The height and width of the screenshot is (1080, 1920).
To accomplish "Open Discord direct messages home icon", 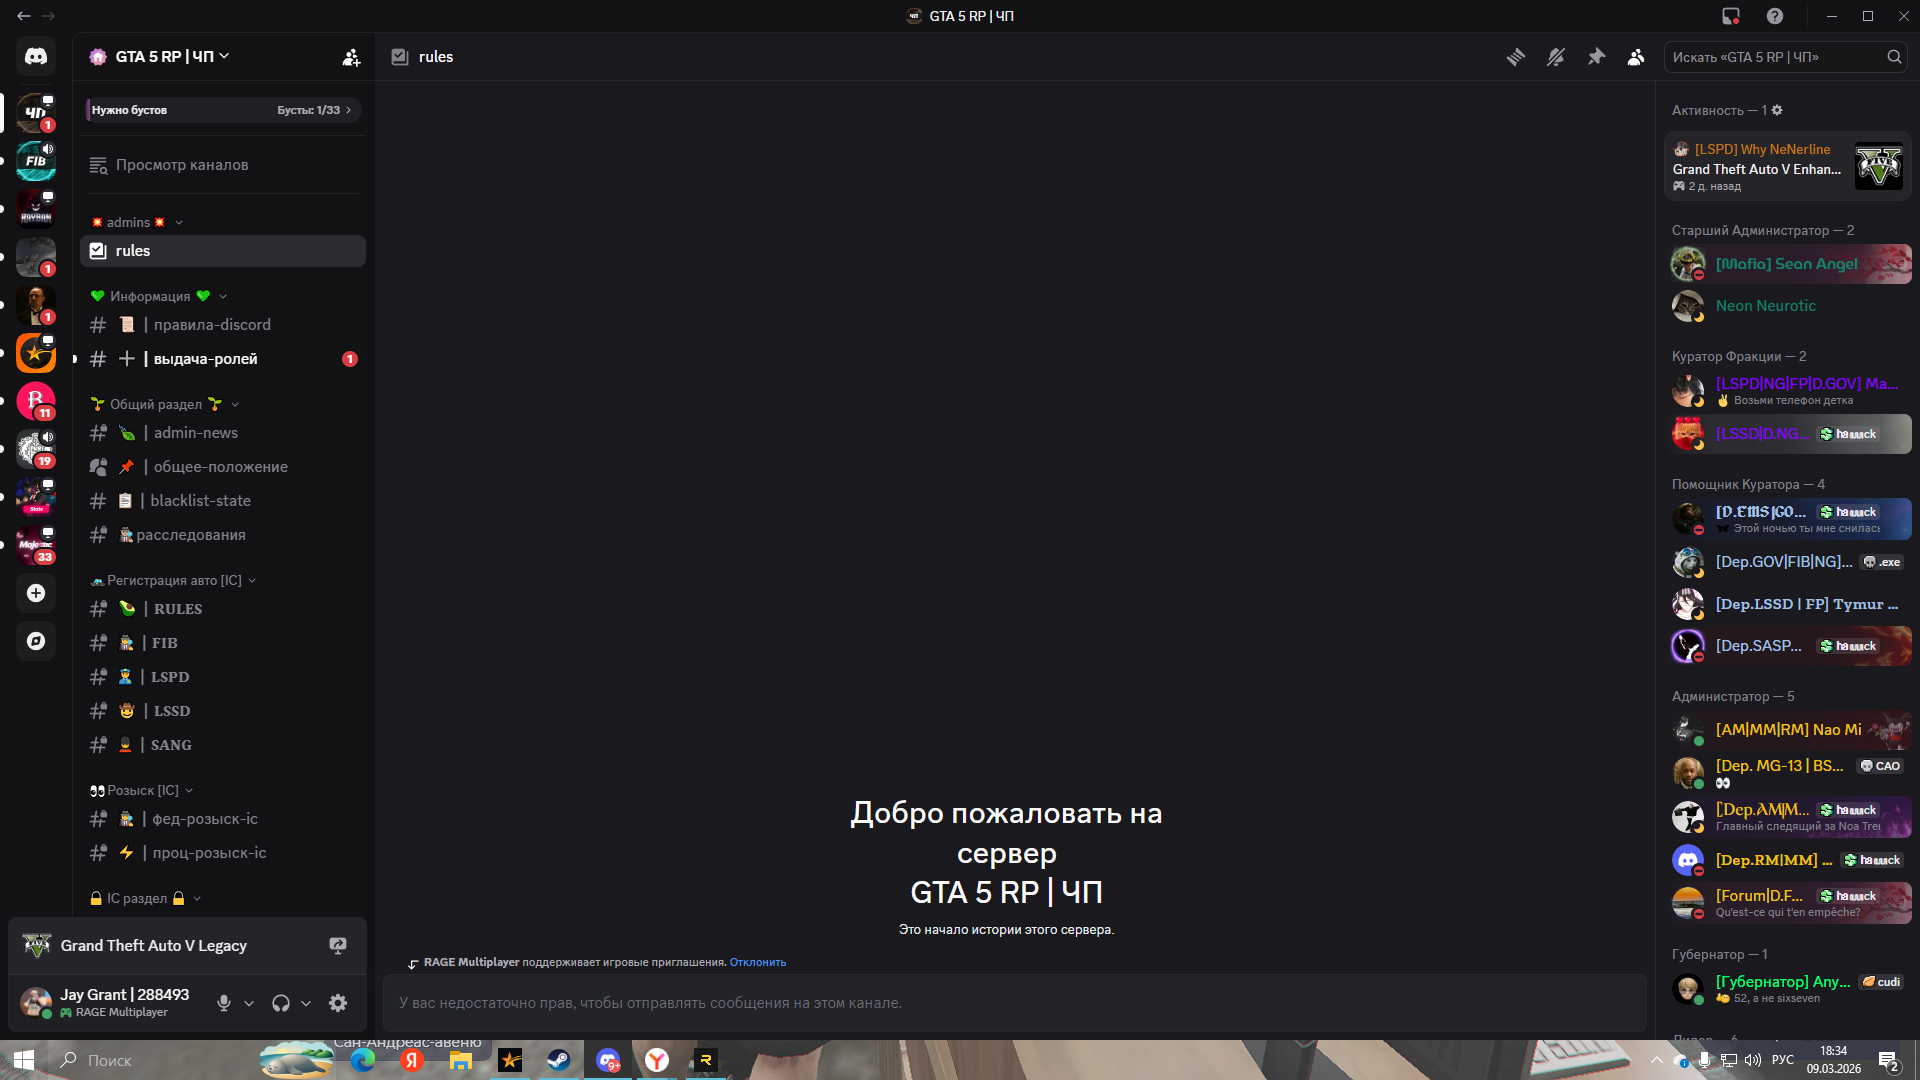I will 36,57.
